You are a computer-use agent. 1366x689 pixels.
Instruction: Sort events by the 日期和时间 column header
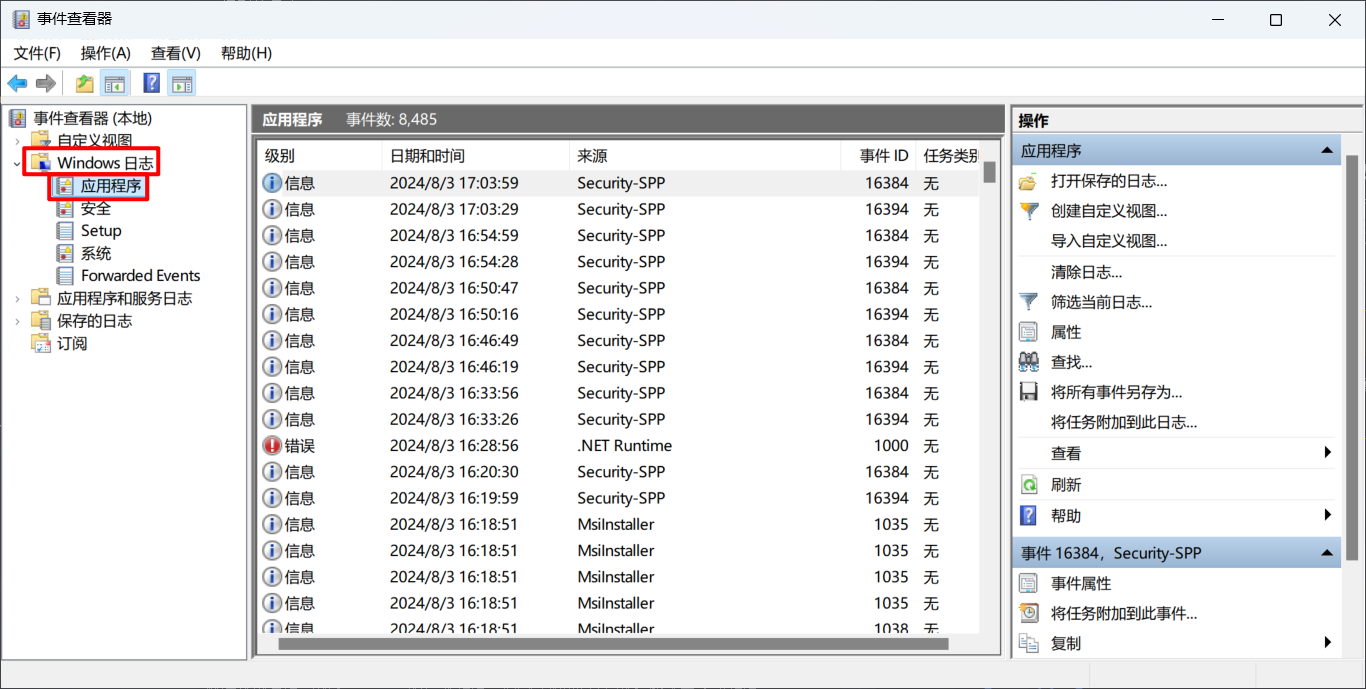tap(427, 156)
